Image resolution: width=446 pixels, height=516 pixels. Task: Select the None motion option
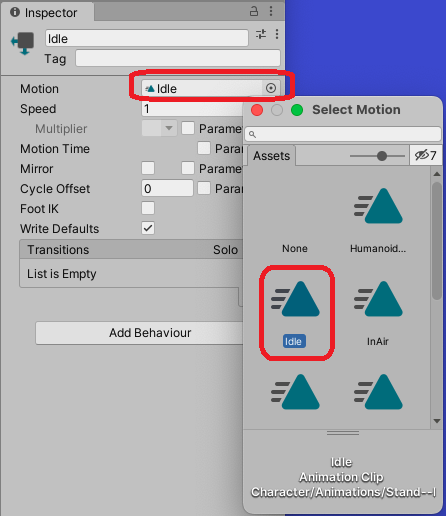coord(295,248)
